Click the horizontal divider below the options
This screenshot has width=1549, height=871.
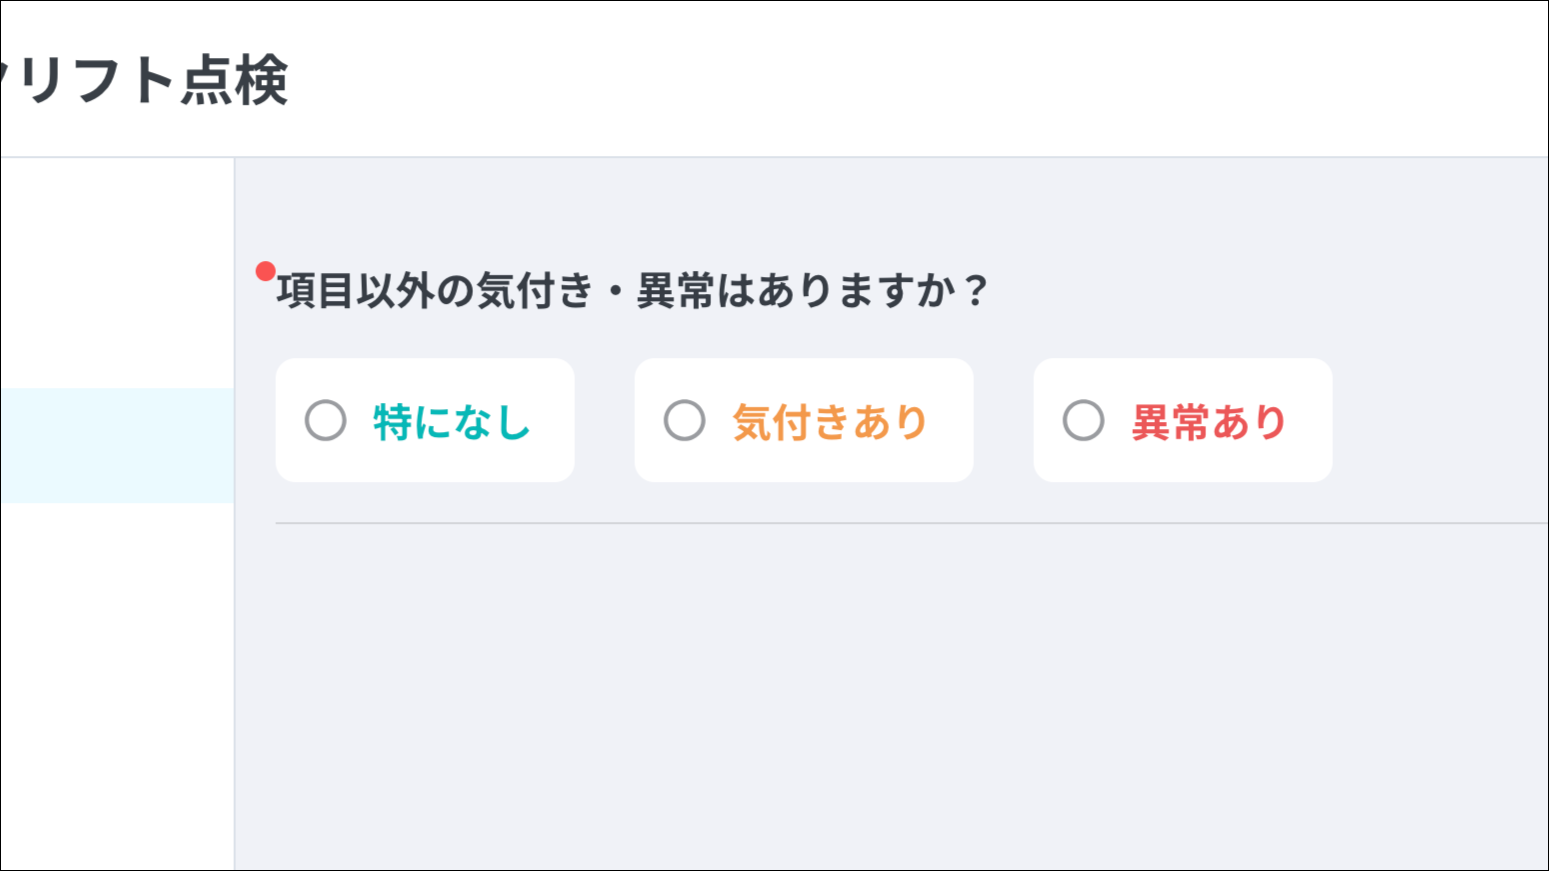900,523
